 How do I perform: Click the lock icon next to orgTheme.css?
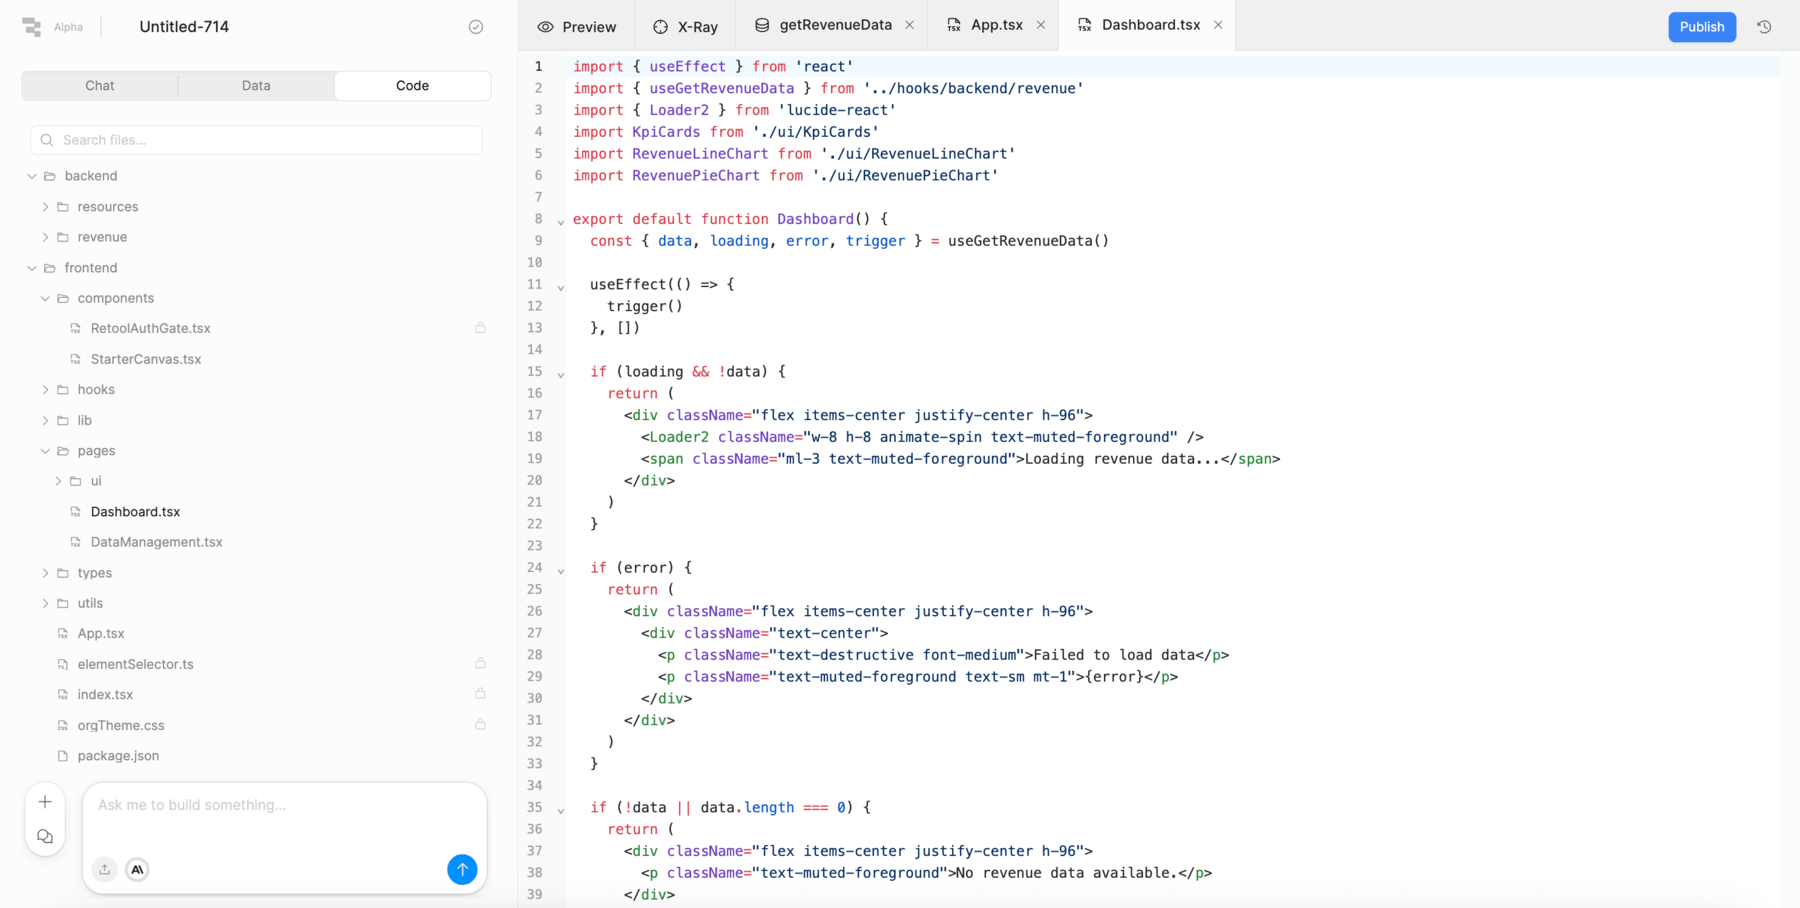[x=480, y=724]
